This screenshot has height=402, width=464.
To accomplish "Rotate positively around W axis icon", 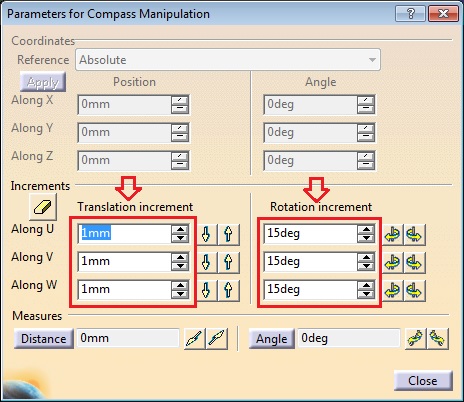I will (414, 290).
